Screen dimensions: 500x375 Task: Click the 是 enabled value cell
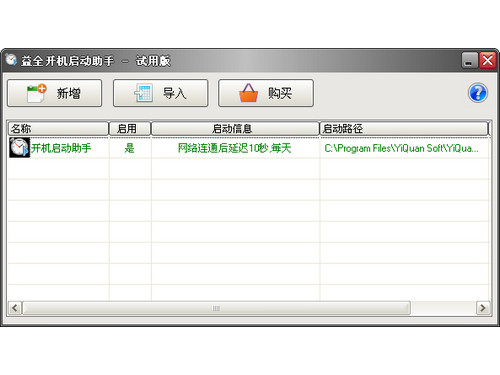pos(129,148)
